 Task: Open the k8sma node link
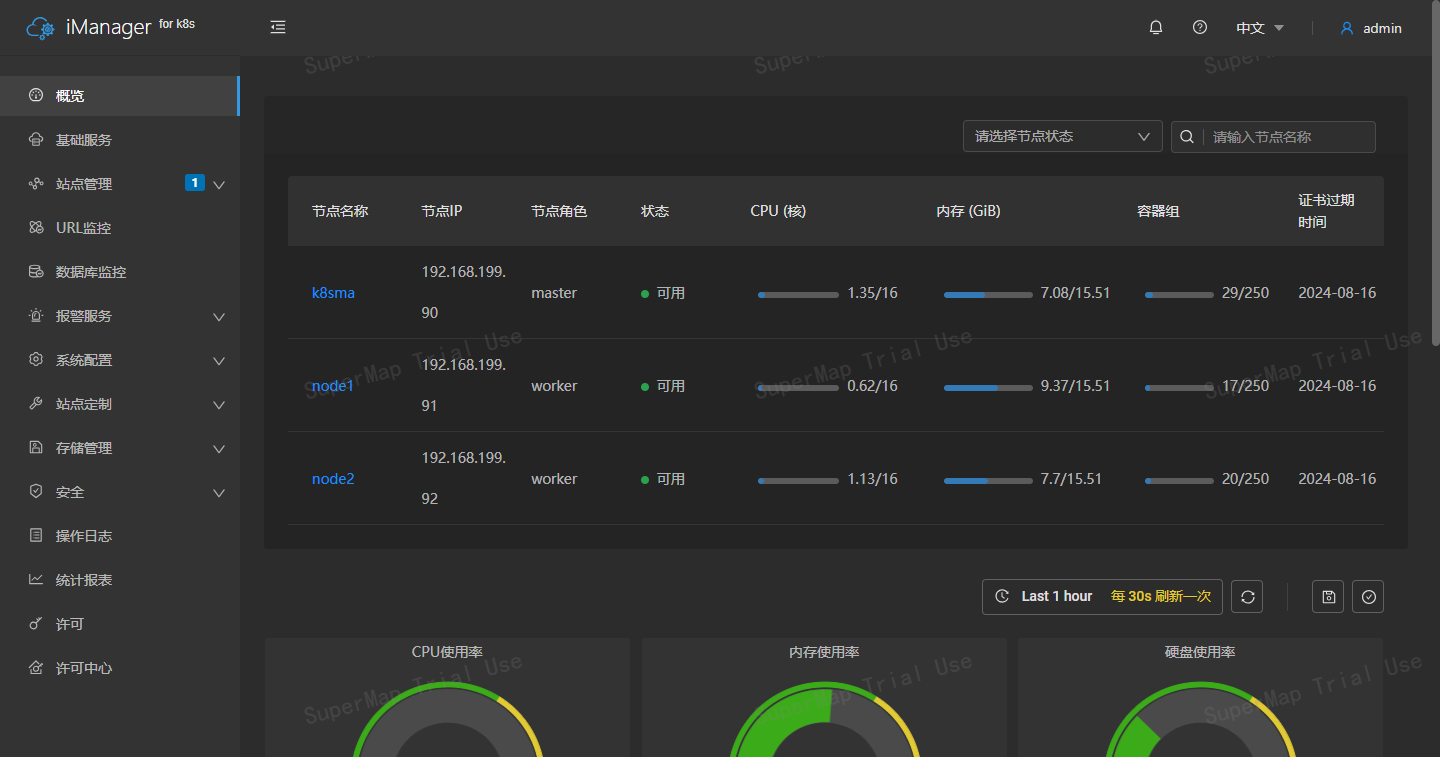coord(333,293)
